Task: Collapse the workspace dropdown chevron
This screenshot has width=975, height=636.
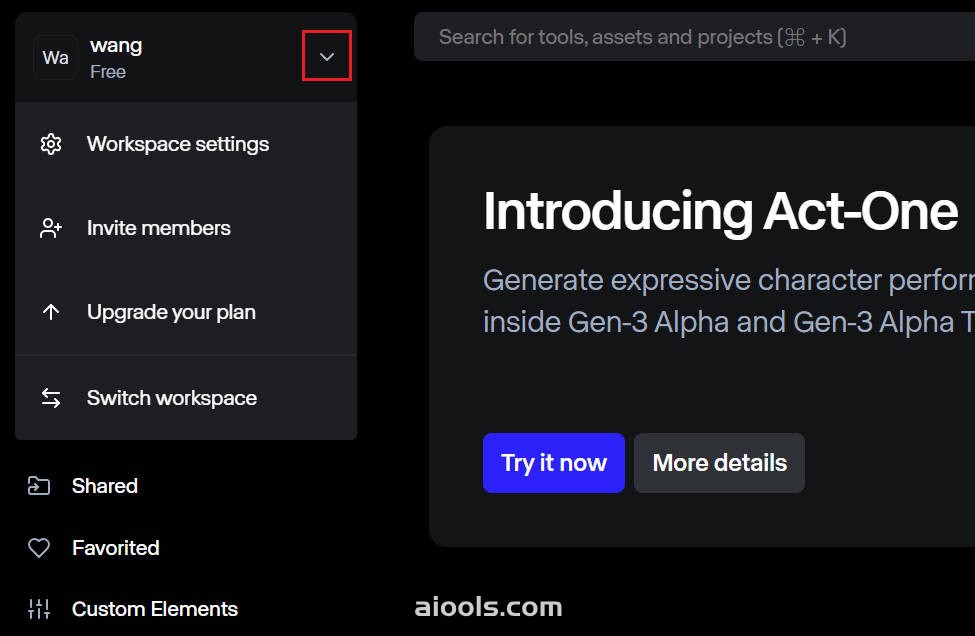Action: [x=327, y=57]
